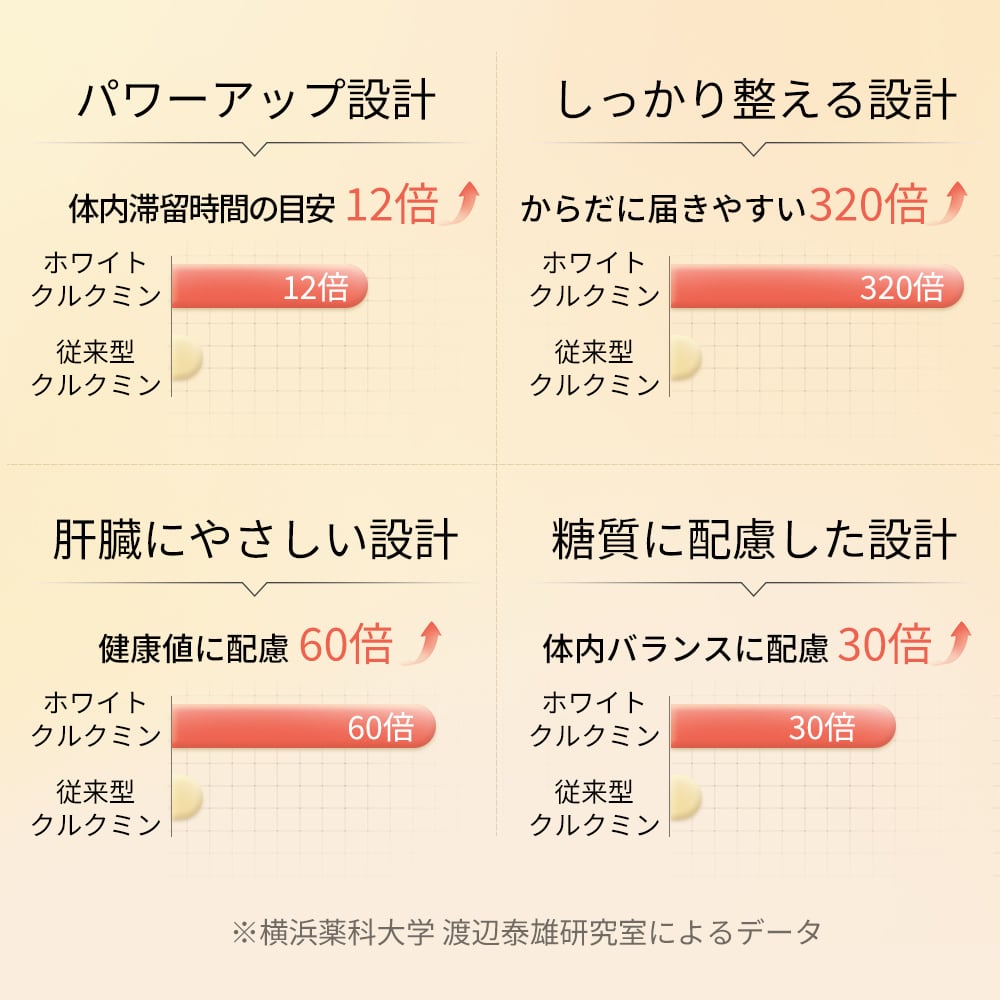The height and width of the screenshot is (1000, 1000).
Task: Click the down chevron under 肝臓にやさしい設計
Action: pos(256,589)
